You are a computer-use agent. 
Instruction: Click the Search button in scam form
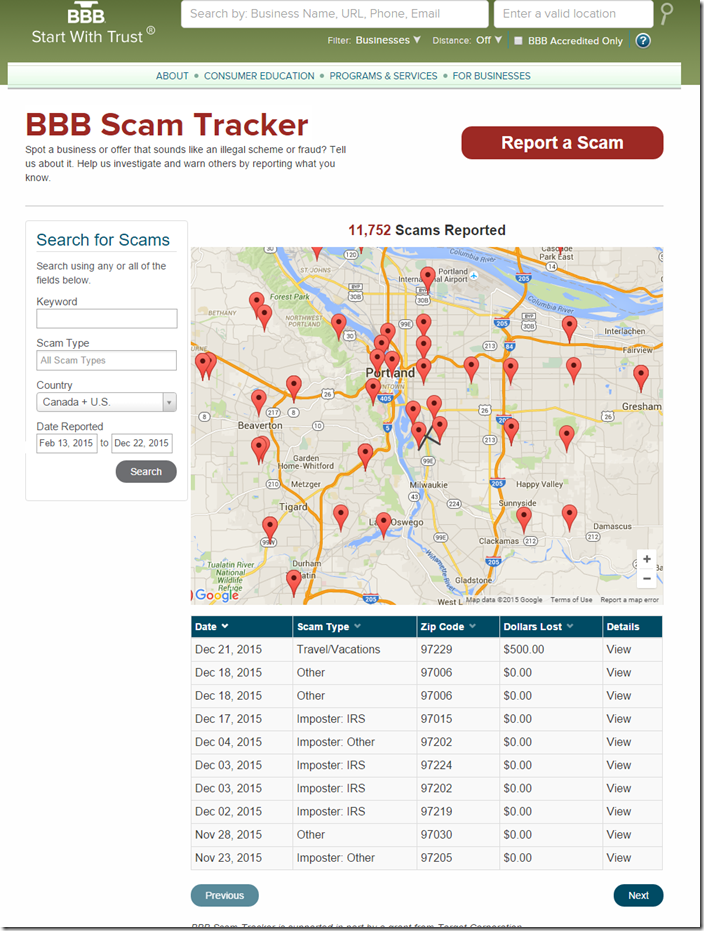click(146, 471)
